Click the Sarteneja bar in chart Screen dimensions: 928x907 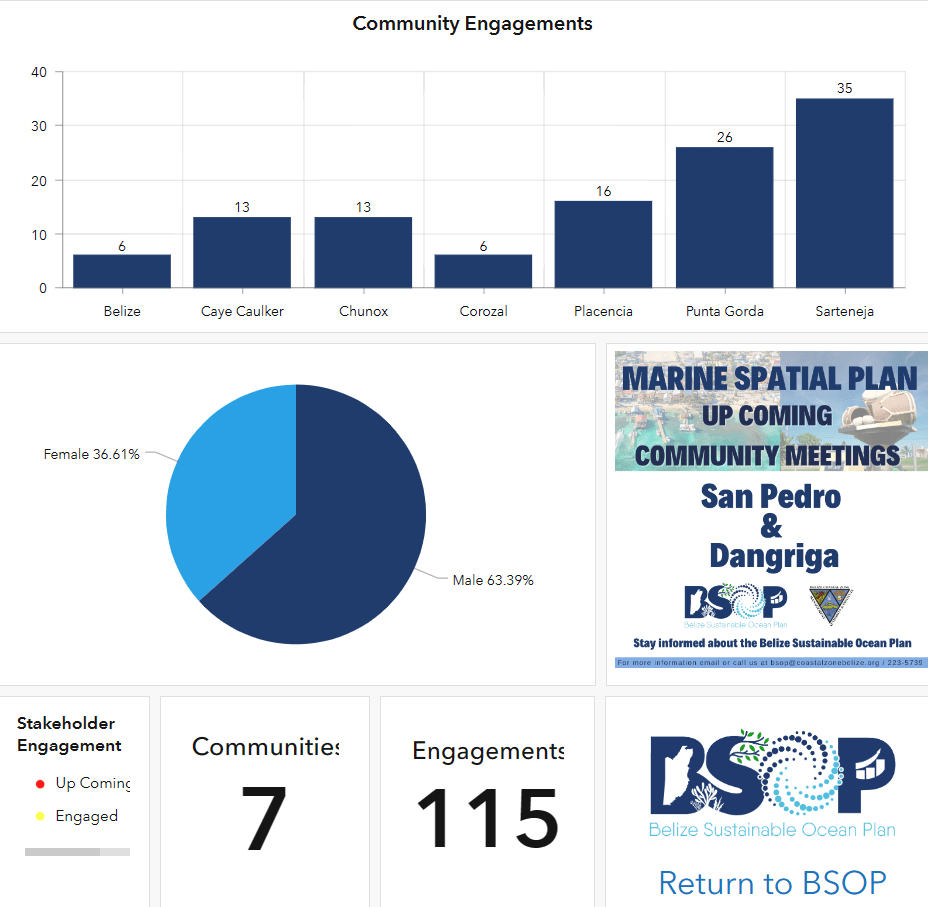click(844, 193)
